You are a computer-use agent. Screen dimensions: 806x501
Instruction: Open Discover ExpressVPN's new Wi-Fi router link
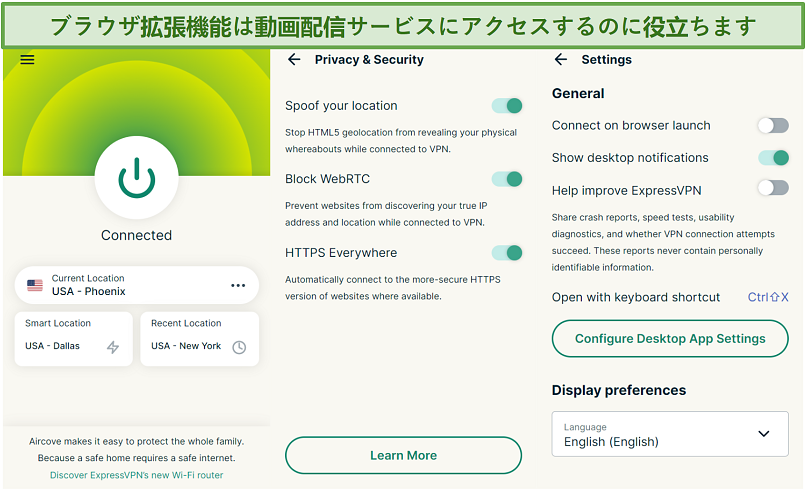click(x=137, y=475)
